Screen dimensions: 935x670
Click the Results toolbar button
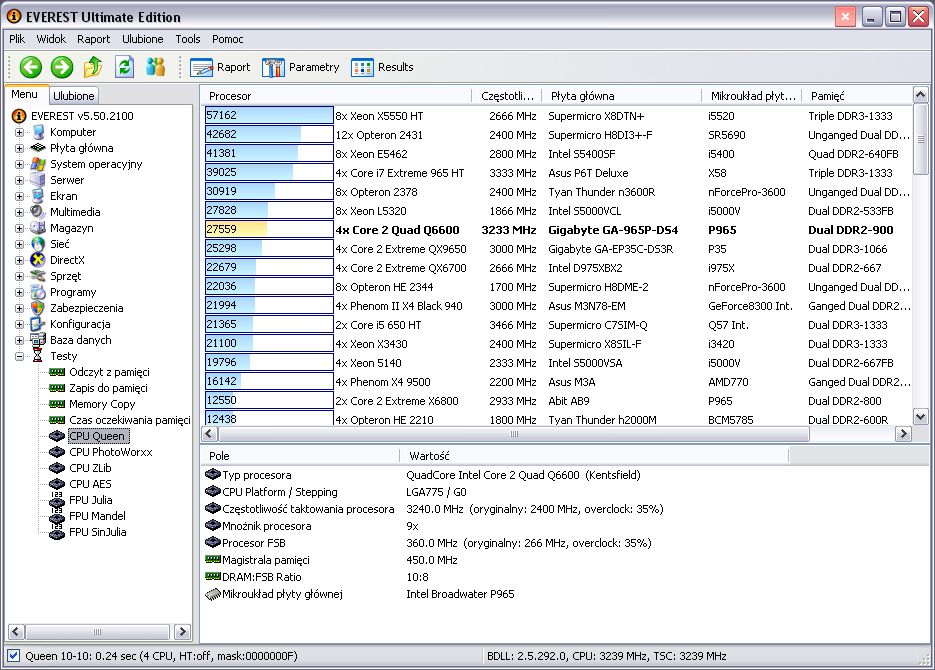tap(382, 67)
